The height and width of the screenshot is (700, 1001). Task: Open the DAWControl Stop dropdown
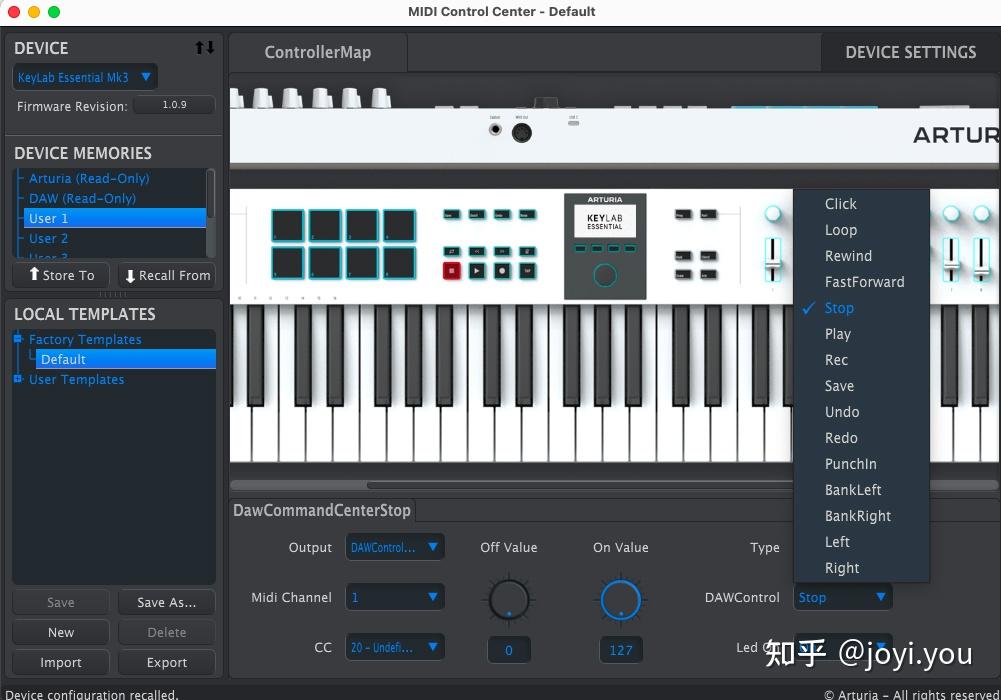click(842, 596)
